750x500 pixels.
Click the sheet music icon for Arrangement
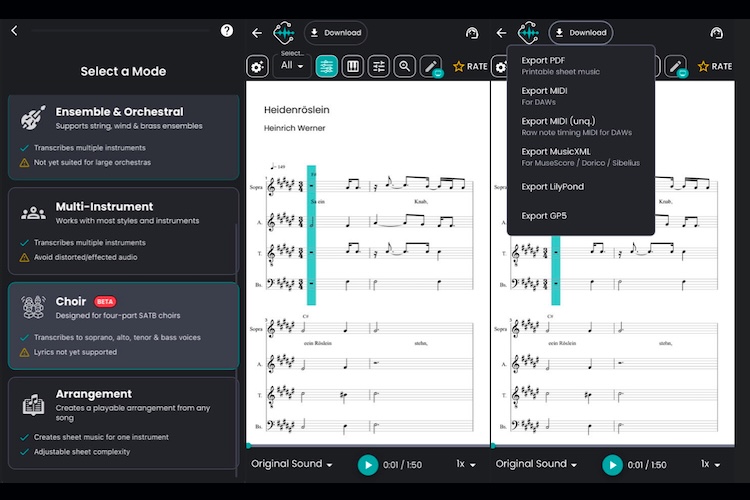33,405
